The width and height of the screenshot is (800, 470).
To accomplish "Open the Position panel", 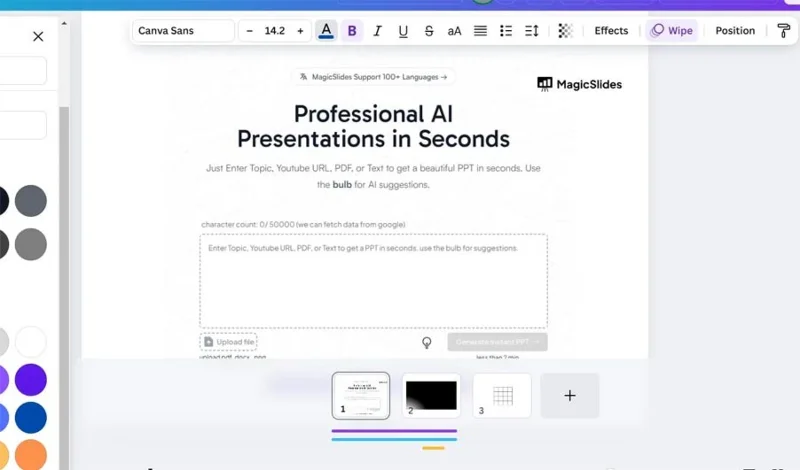I will pyautogui.click(x=735, y=31).
